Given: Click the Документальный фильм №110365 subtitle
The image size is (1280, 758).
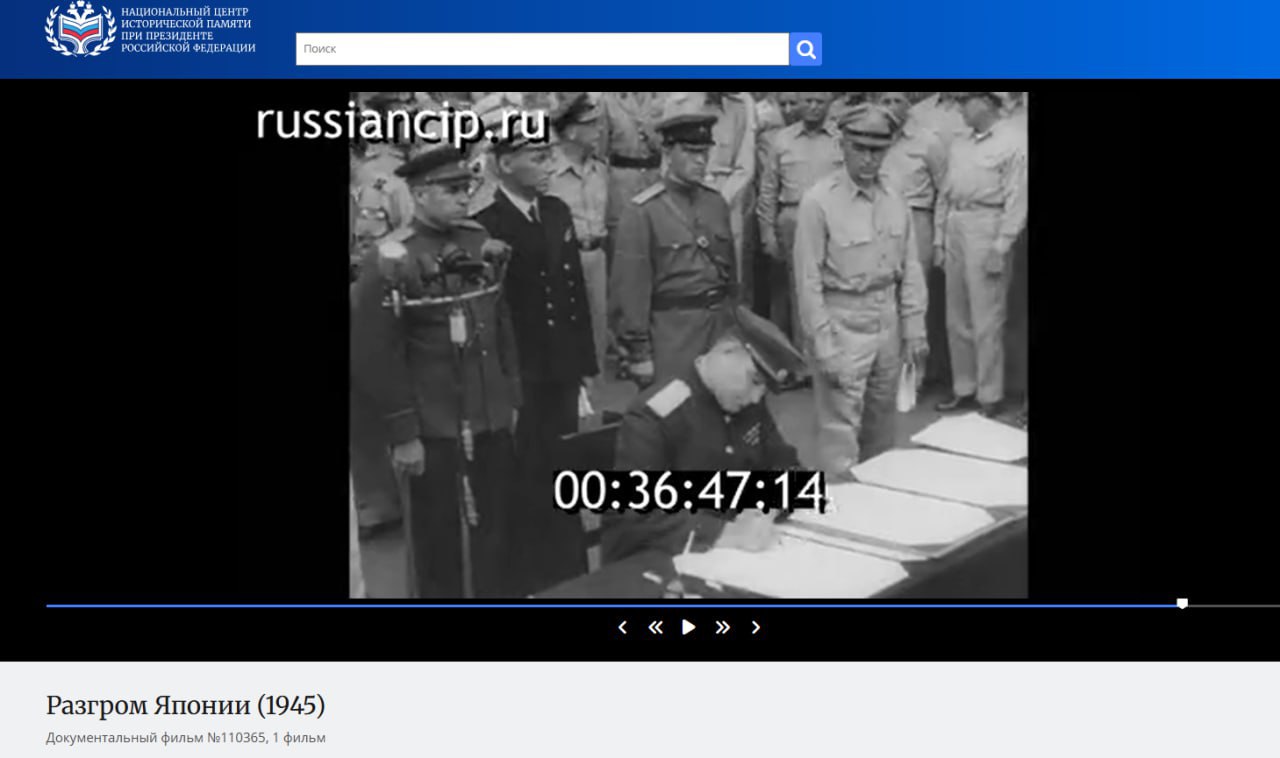Looking at the screenshot, I should (185, 738).
